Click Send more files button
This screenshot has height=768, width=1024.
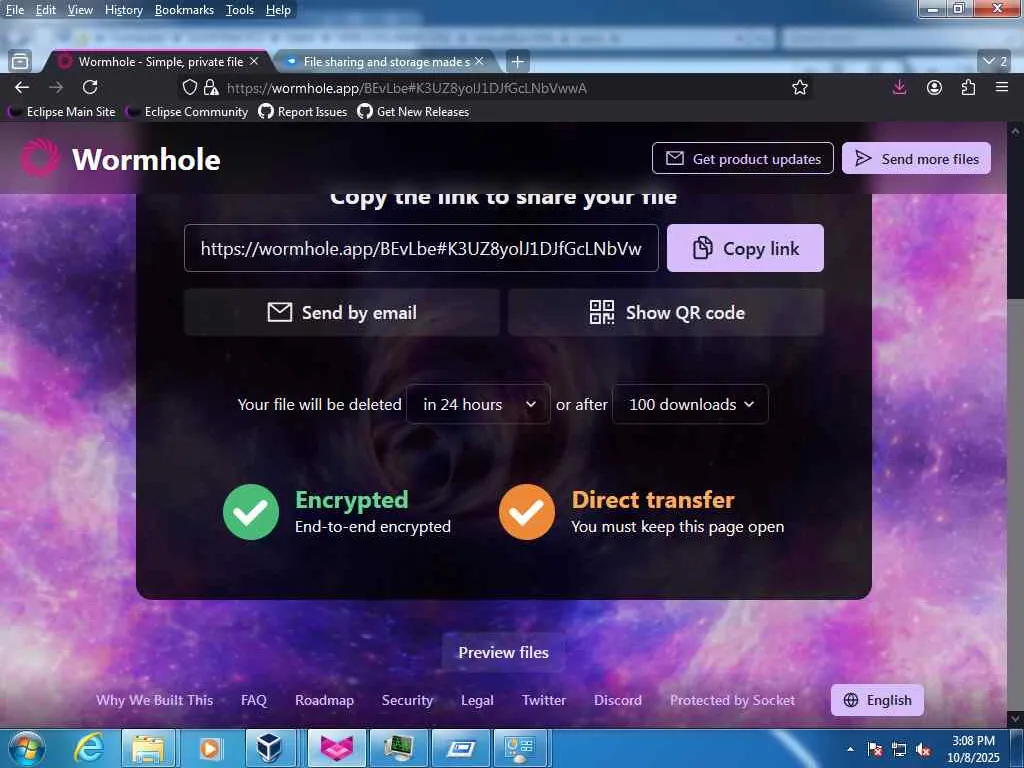[916, 158]
